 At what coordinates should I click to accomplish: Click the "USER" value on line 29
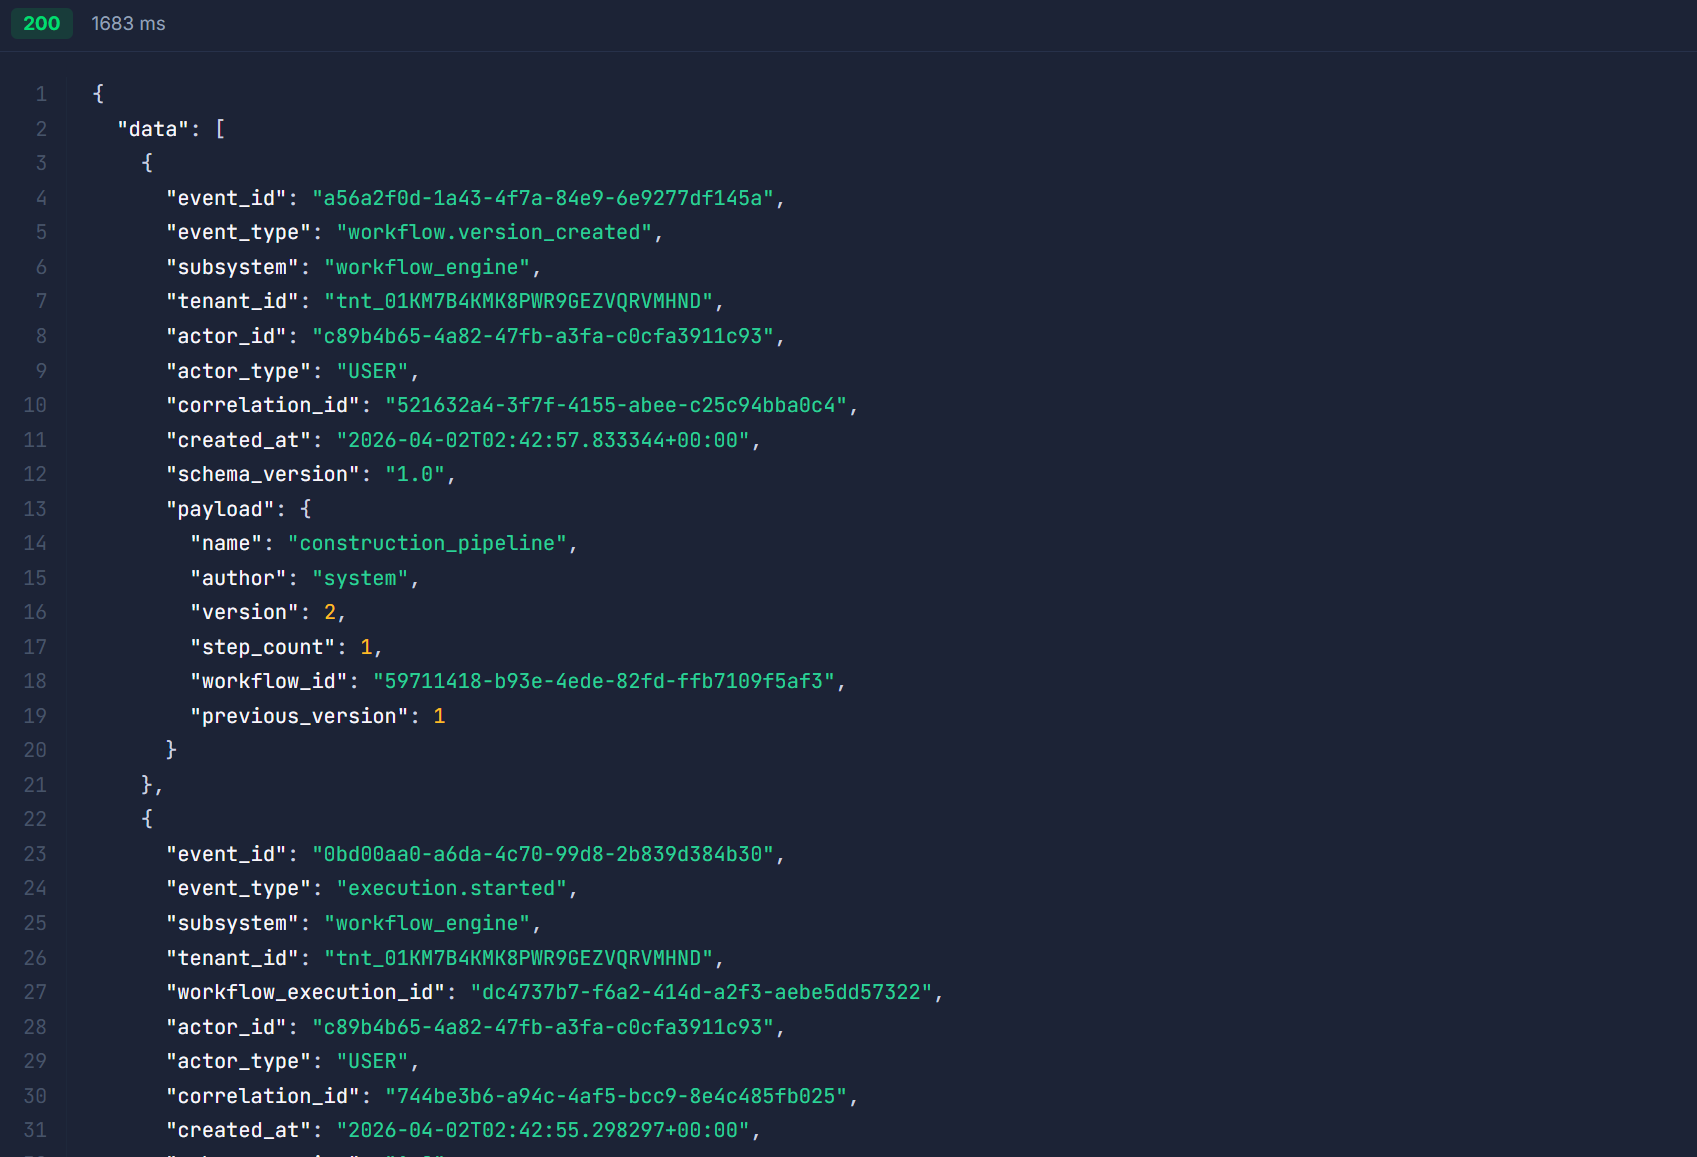(372, 1061)
